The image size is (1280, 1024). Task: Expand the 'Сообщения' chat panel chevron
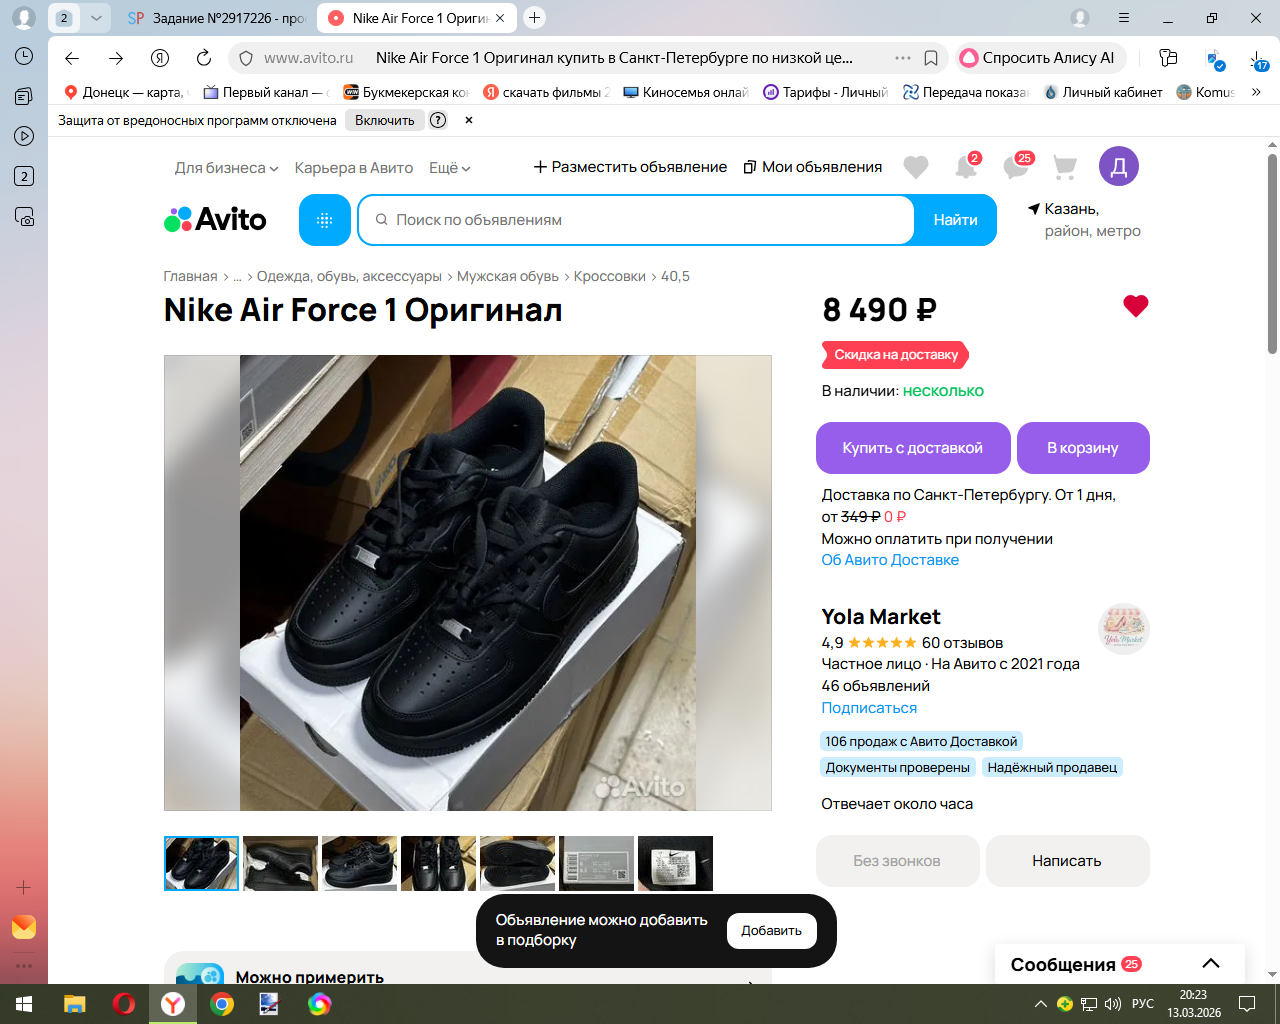[1211, 964]
